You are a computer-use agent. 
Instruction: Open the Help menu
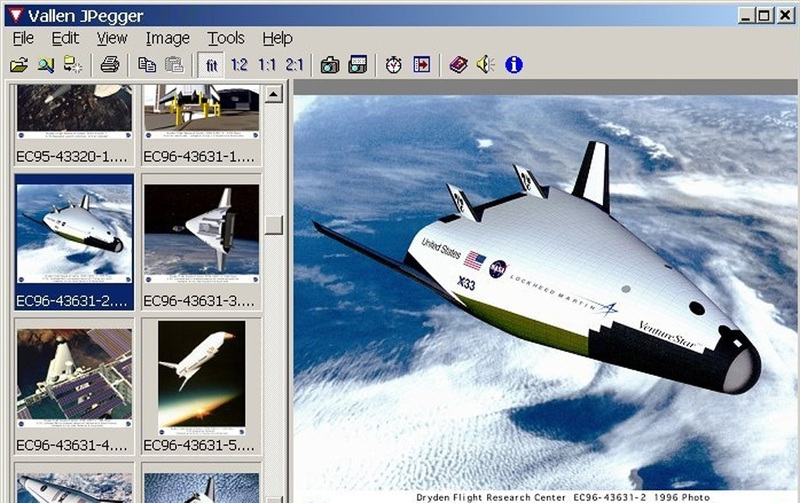[278, 38]
